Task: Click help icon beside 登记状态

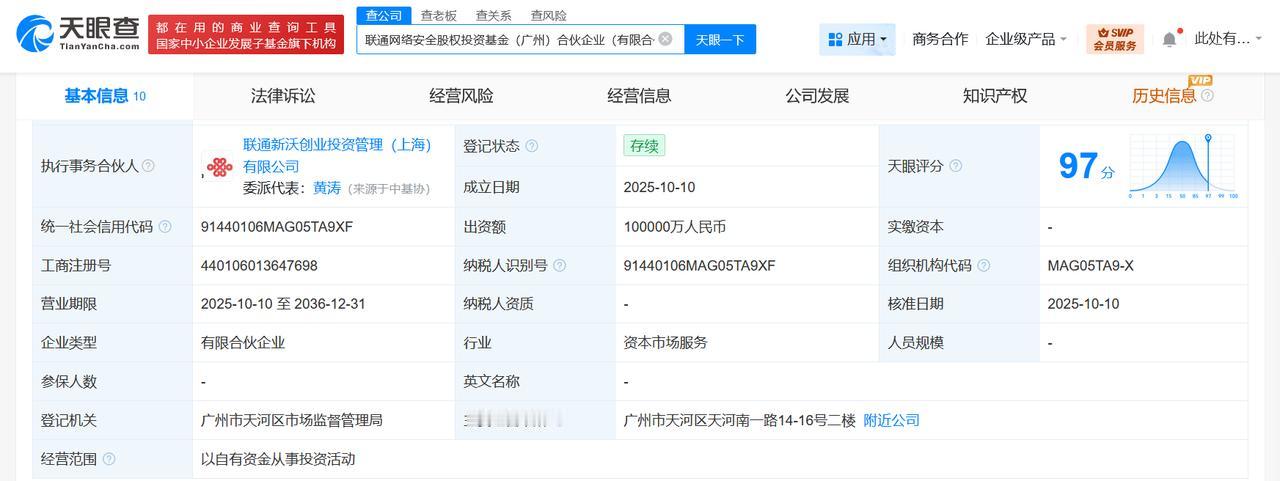Action: coord(531,146)
